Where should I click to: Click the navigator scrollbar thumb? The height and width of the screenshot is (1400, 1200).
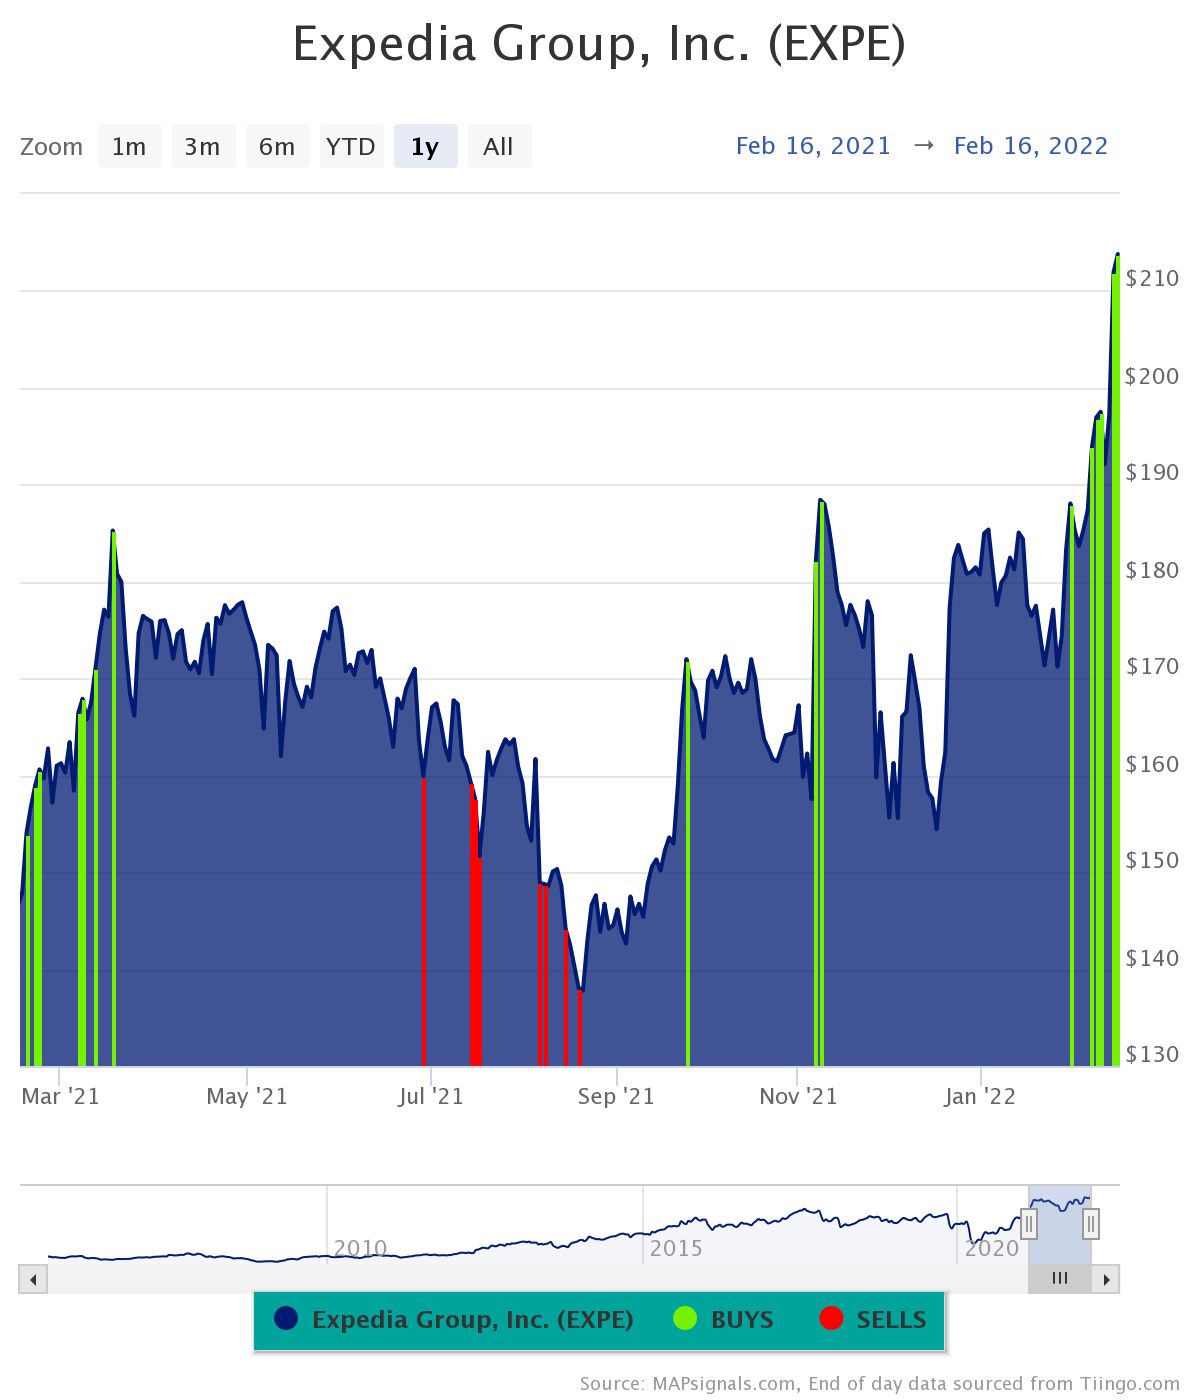click(x=1060, y=1279)
